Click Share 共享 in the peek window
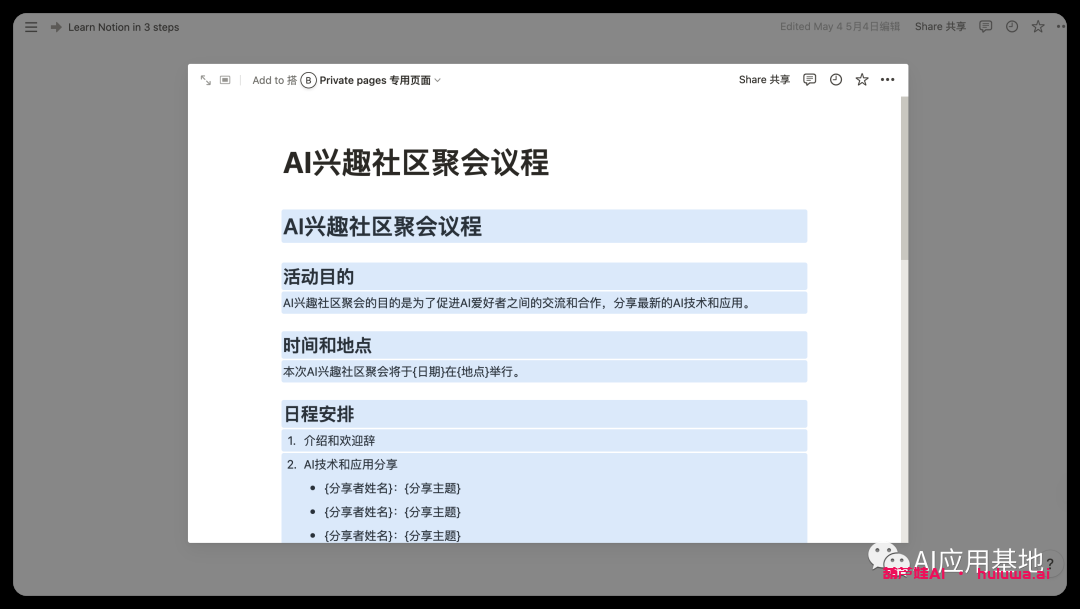Image resolution: width=1080 pixels, height=609 pixels. click(764, 80)
